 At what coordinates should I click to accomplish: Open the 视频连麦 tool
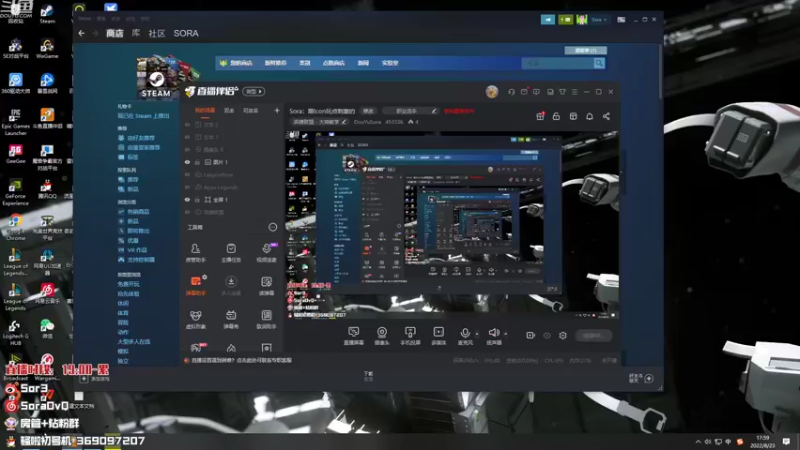coord(266,253)
